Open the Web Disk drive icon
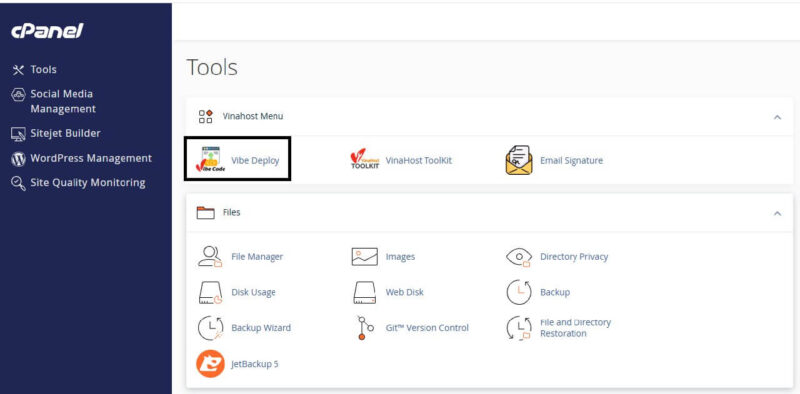Screen dimensions: 800x394 364,293
